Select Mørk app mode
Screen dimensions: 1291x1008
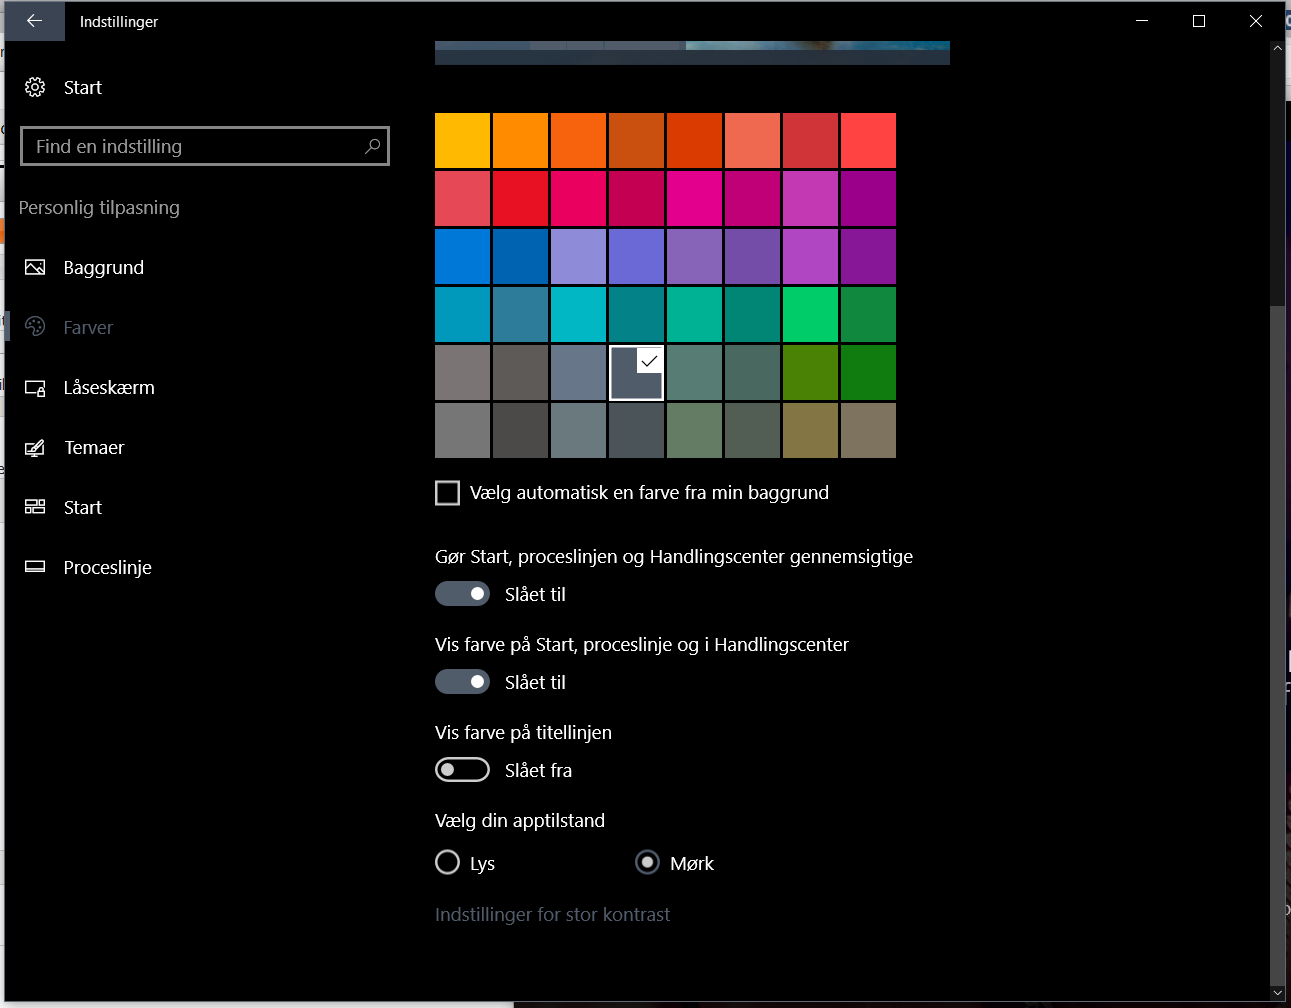click(x=648, y=862)
